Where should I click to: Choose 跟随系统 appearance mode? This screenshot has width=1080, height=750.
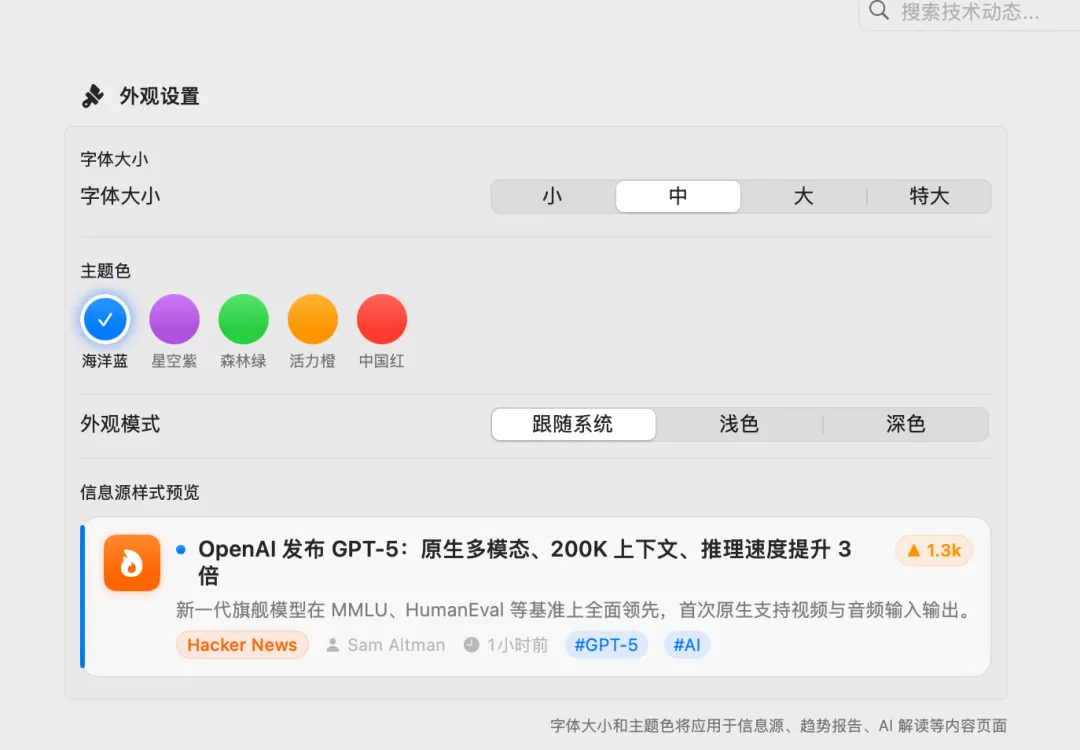(x=573, y=424)
